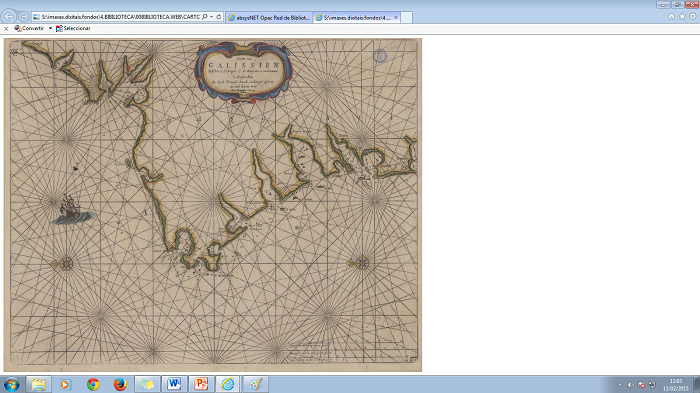Click the Galissien antique map image

pos(213,205)
